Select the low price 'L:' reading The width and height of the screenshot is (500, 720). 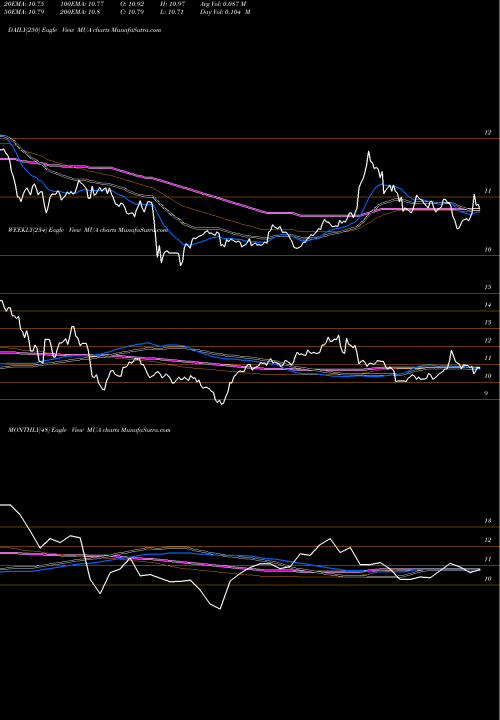(173, 12)
